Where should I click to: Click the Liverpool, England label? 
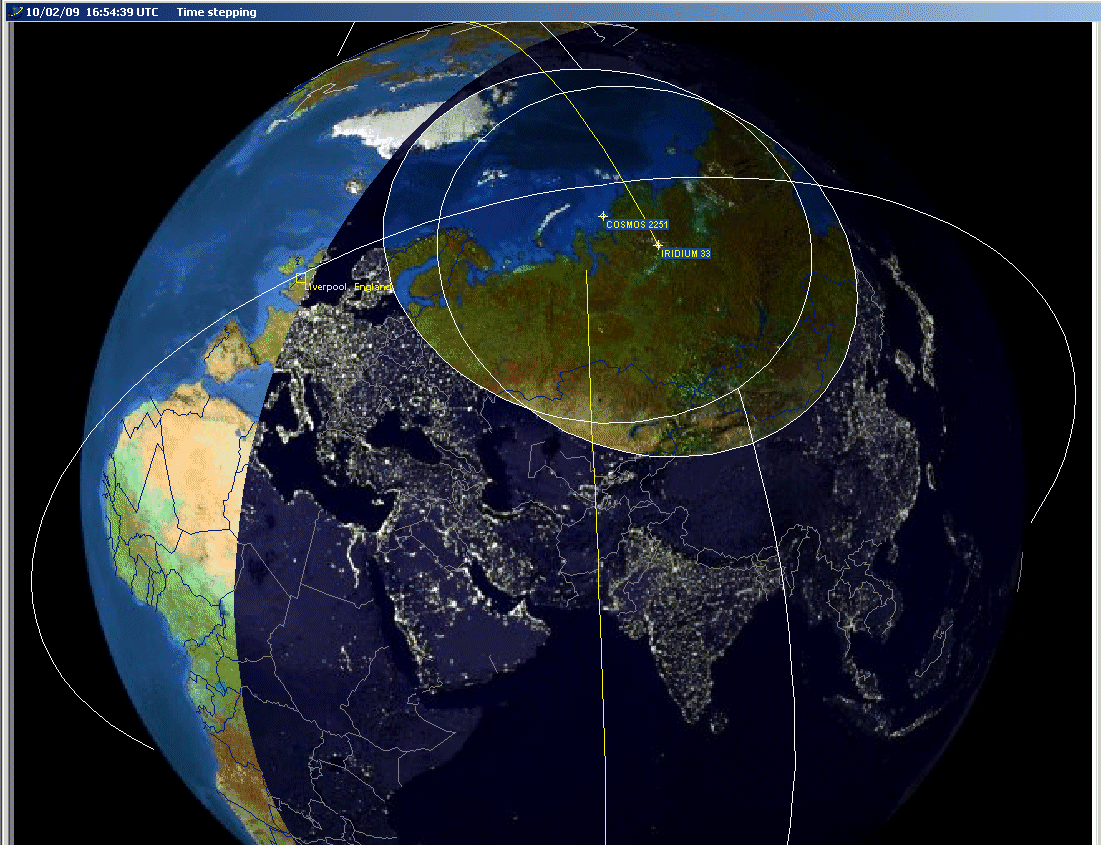click(348, 287)
